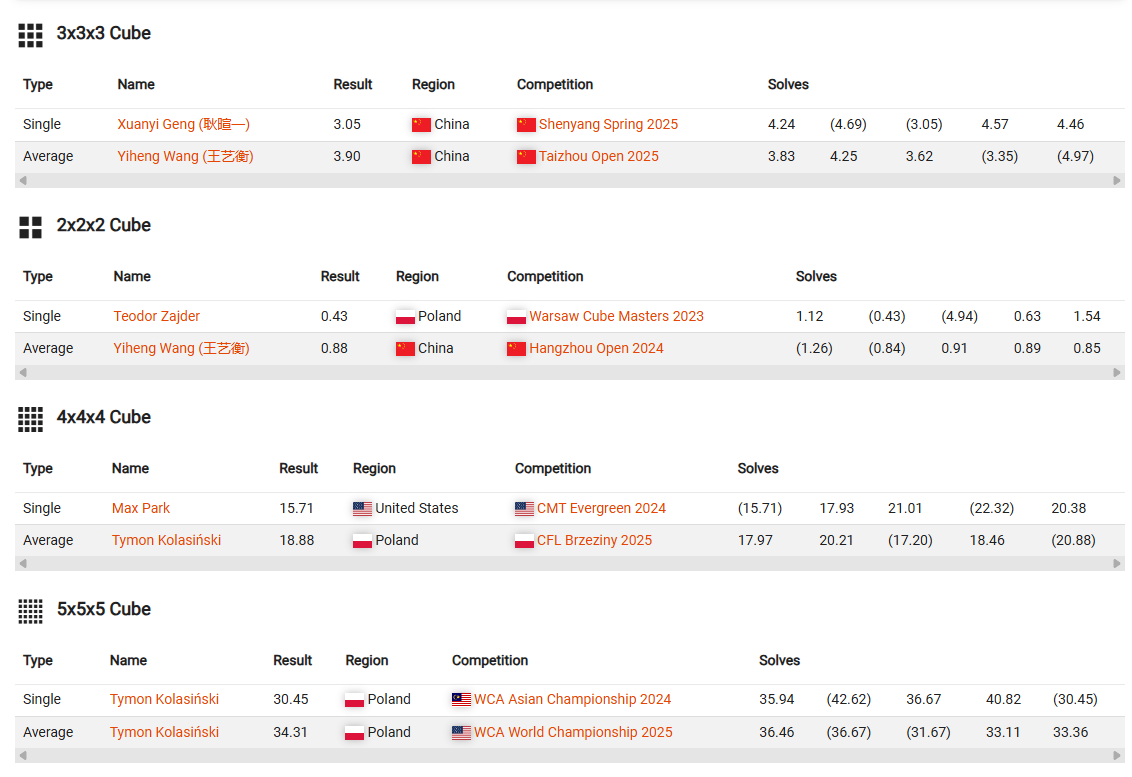
Task: Click the 5x5x5 Cube heading
Action: [103, 609]
